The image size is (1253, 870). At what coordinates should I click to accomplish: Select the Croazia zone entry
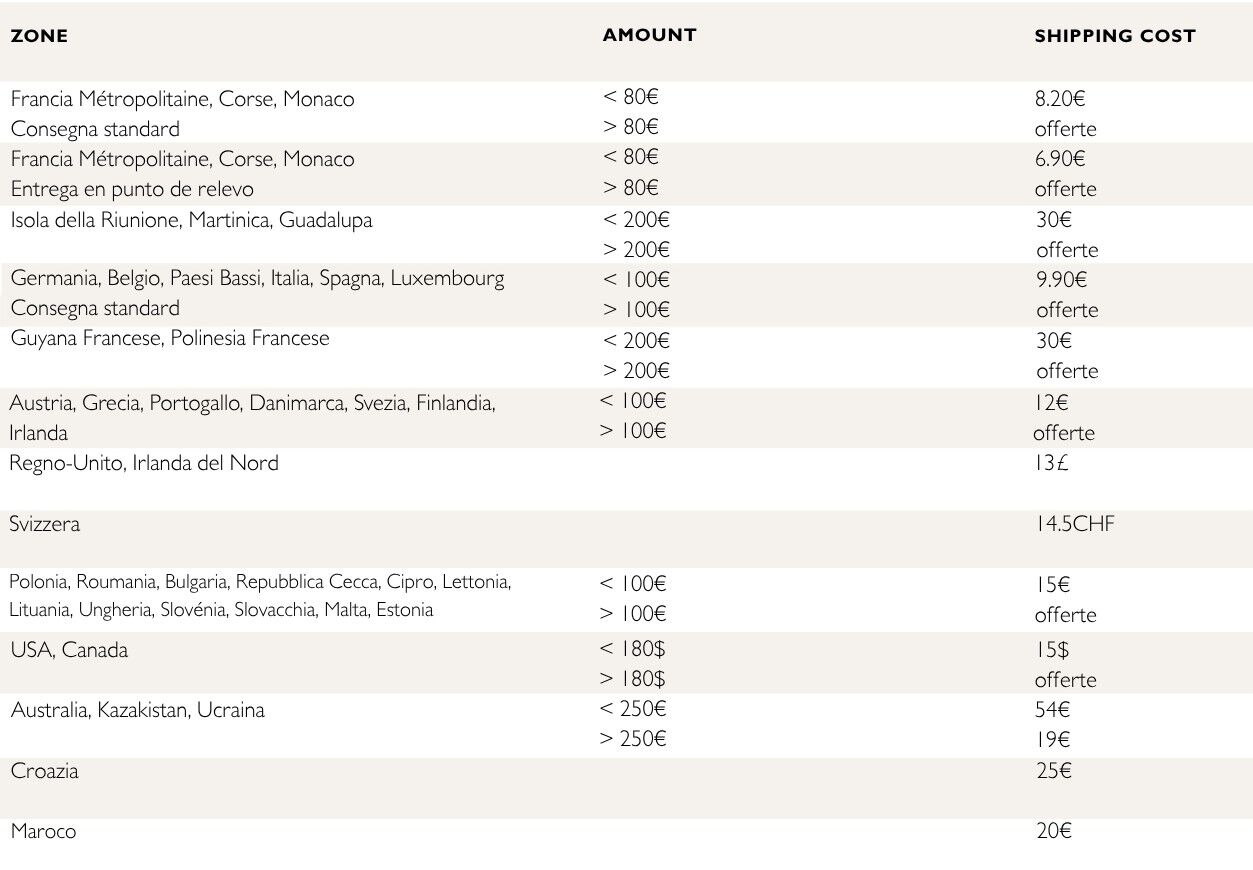click(x=44, y=771)
